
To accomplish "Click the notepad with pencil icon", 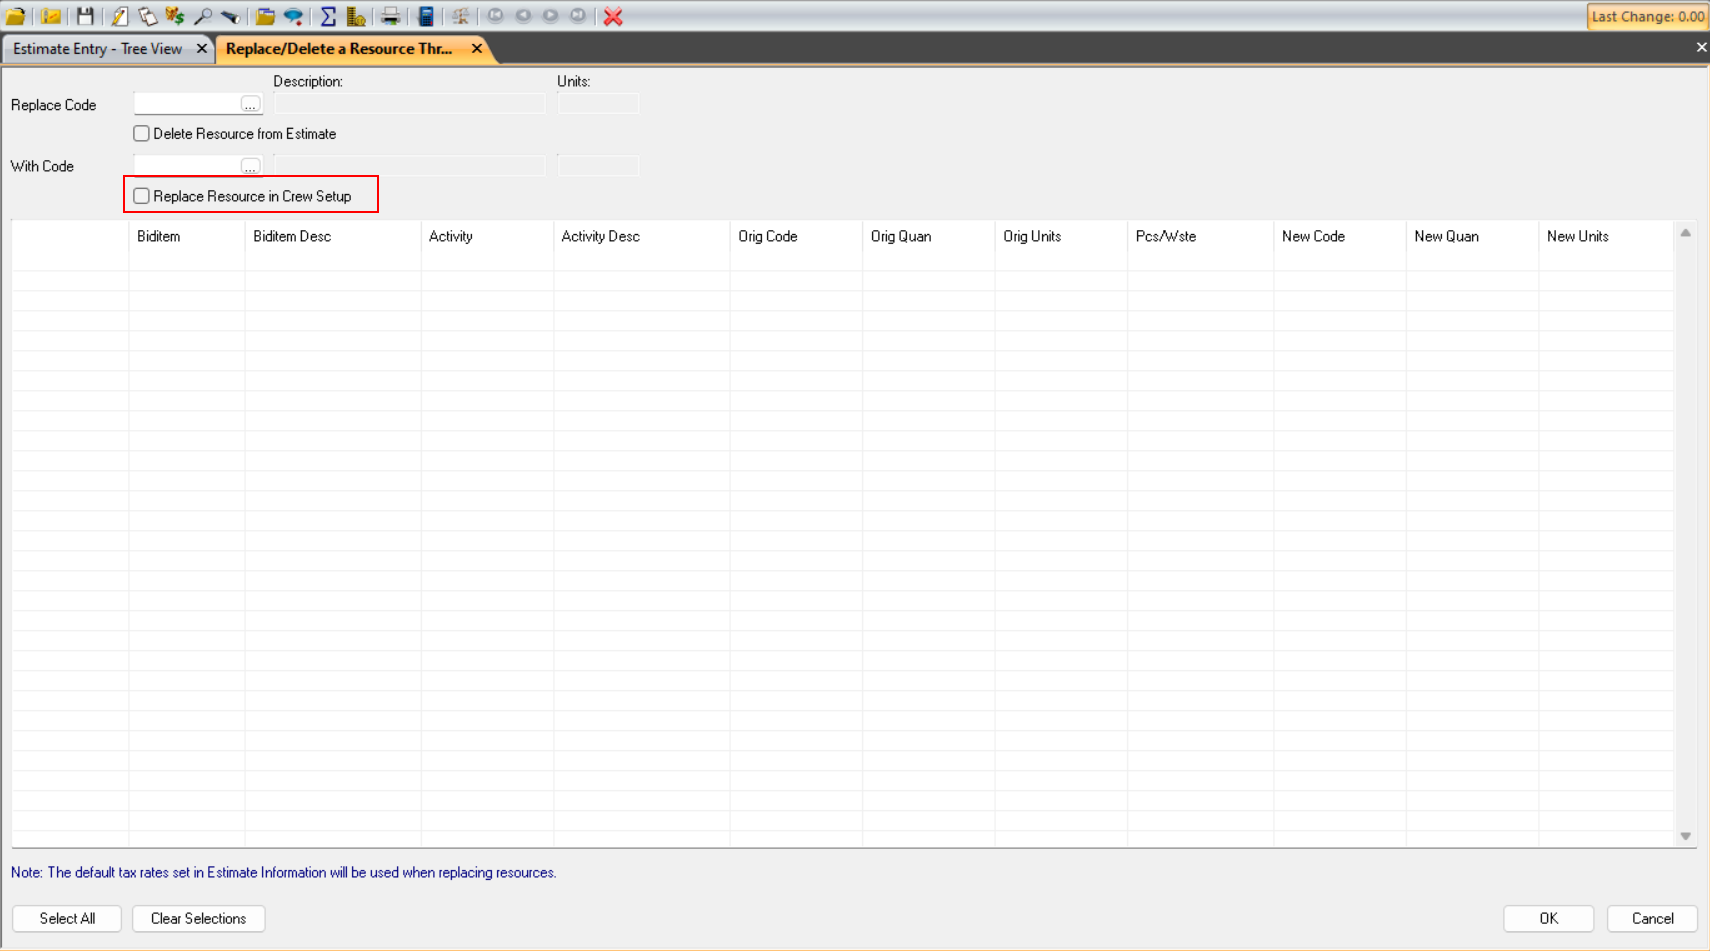I will [119, 16].
